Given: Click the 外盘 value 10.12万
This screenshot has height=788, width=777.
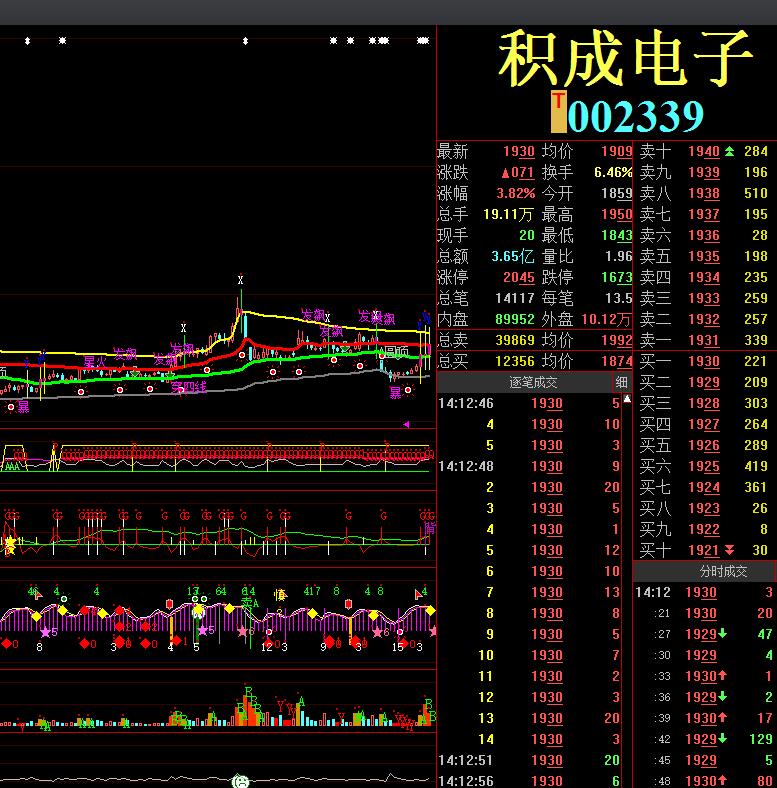Looking at the screenshot, I should tap(606, 319).
